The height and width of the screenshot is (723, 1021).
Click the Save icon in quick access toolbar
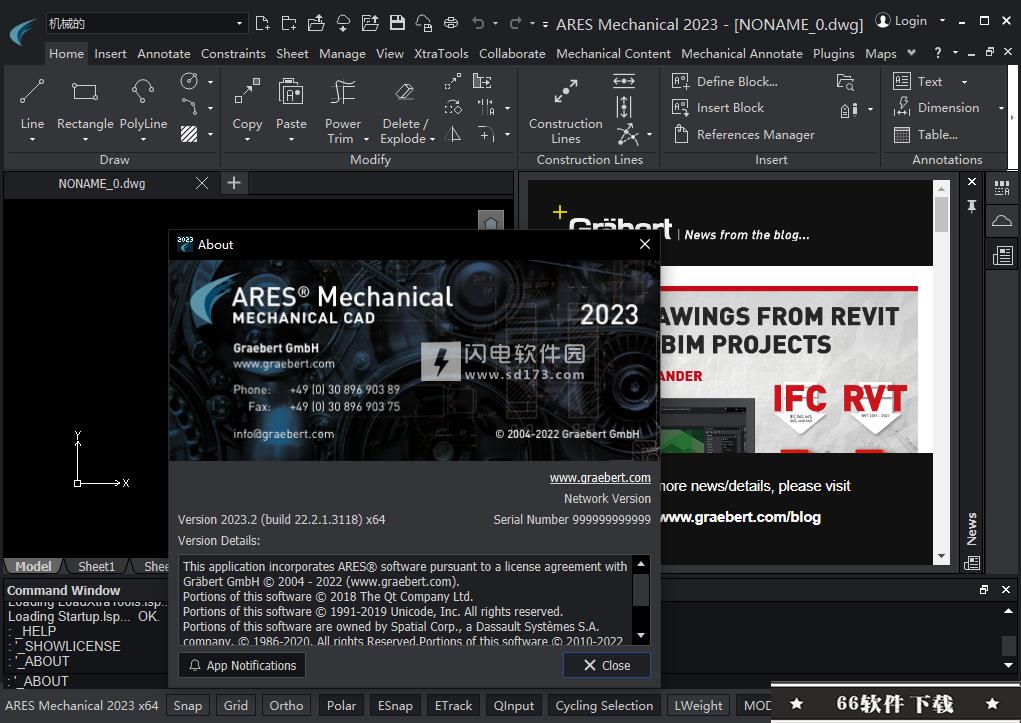pos(397,23)
